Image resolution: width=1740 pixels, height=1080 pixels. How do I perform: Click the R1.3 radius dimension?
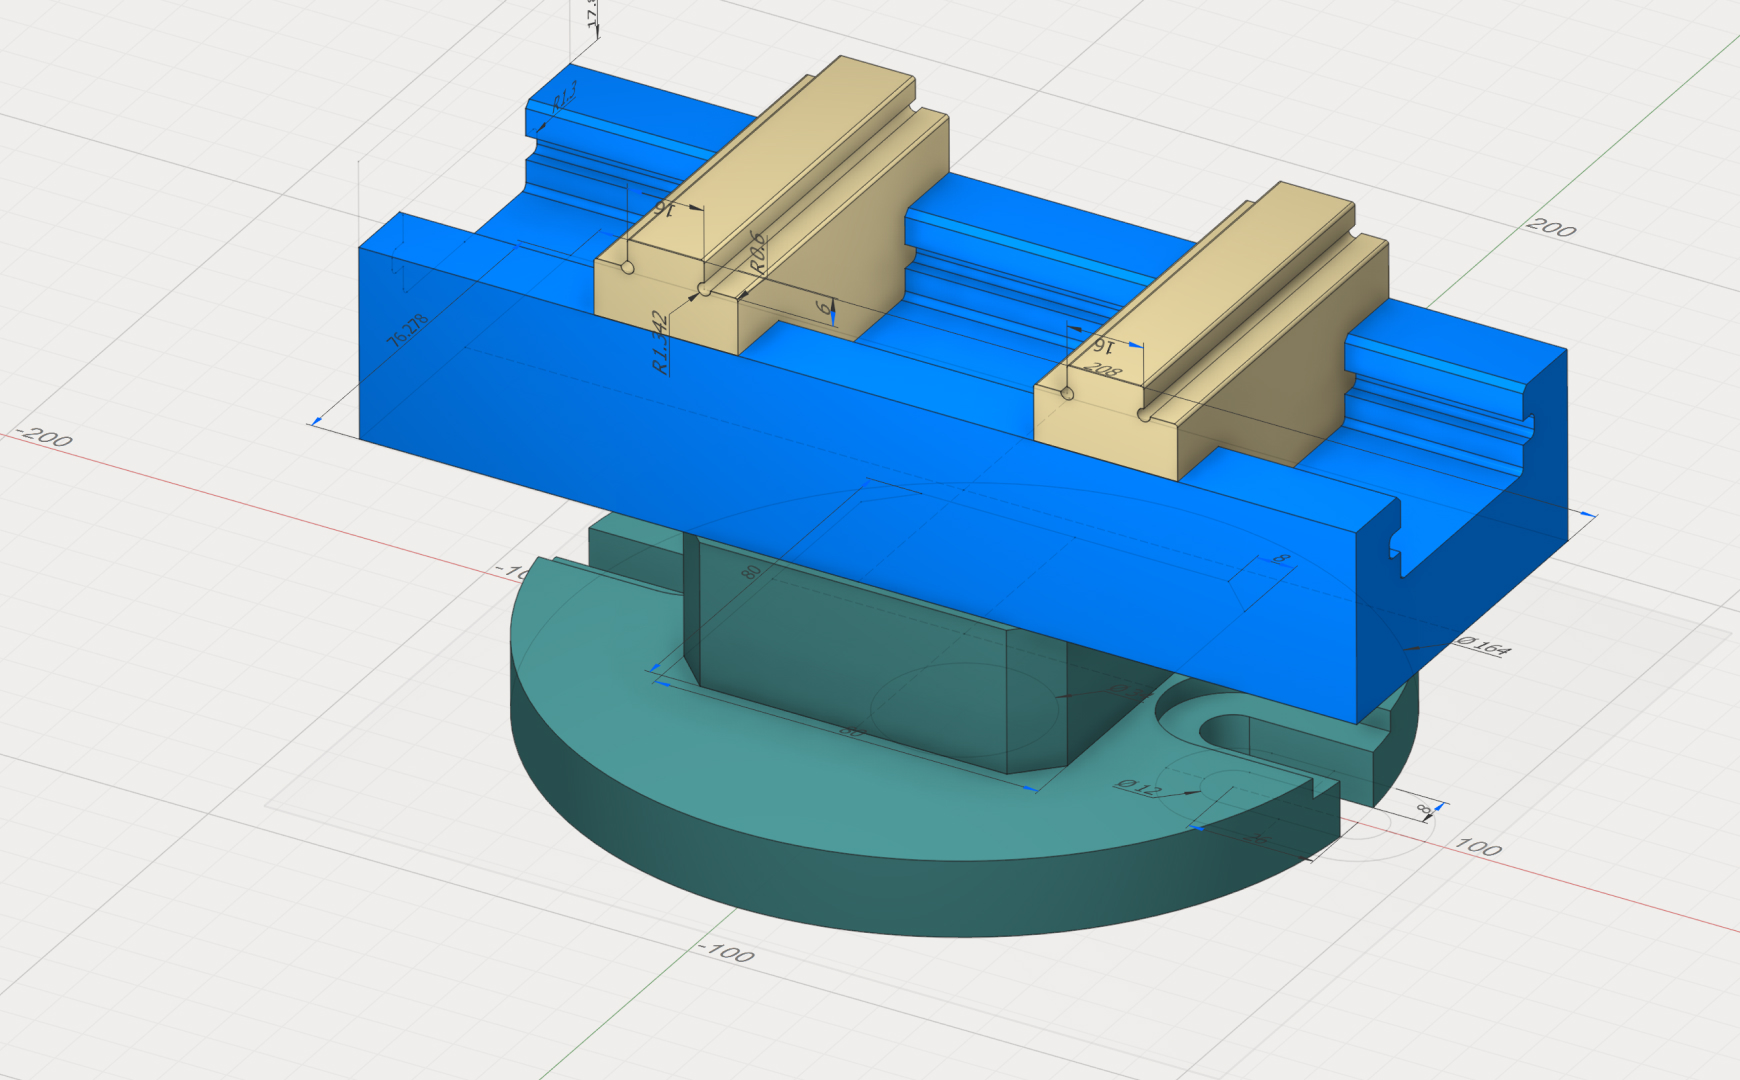565,97
